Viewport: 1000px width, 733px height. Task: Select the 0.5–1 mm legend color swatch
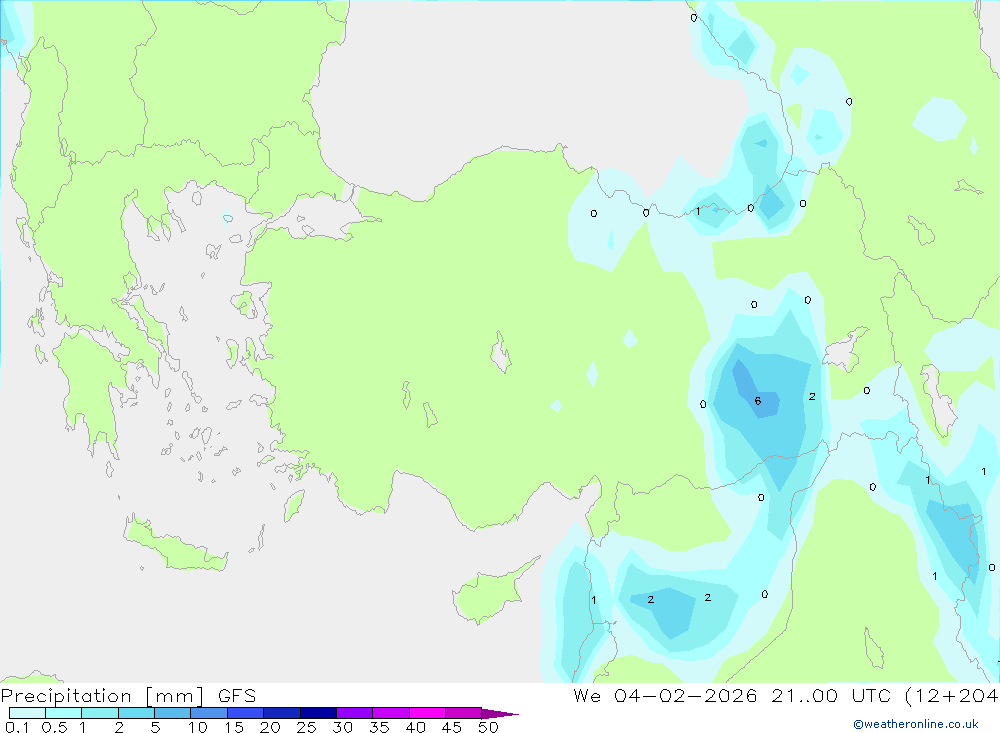pos(64,713)
